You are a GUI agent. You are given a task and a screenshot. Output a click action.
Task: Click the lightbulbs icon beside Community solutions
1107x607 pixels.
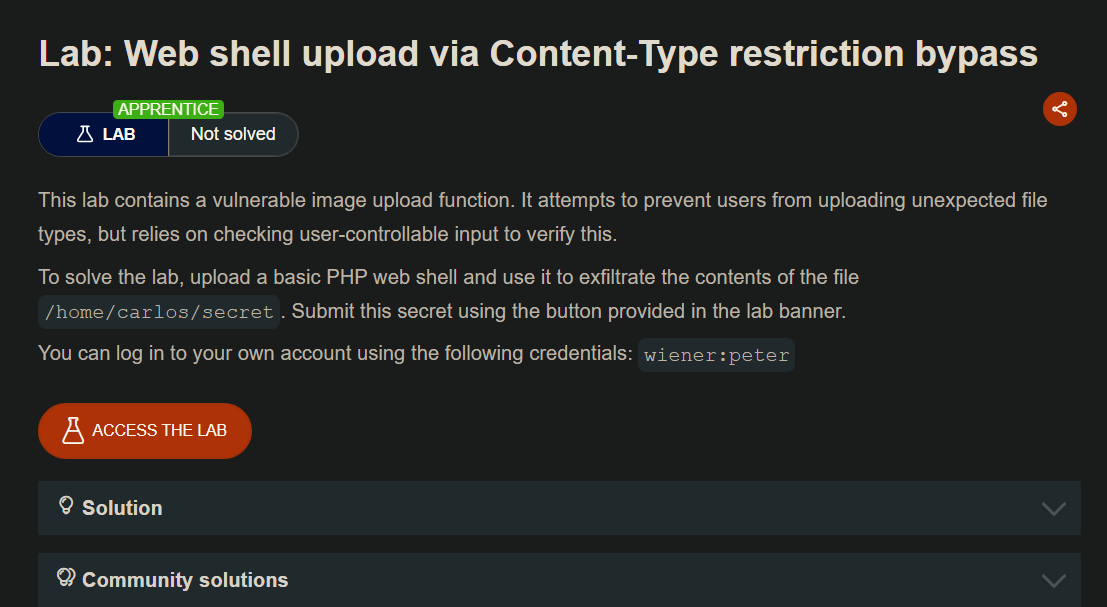(67, 578)
